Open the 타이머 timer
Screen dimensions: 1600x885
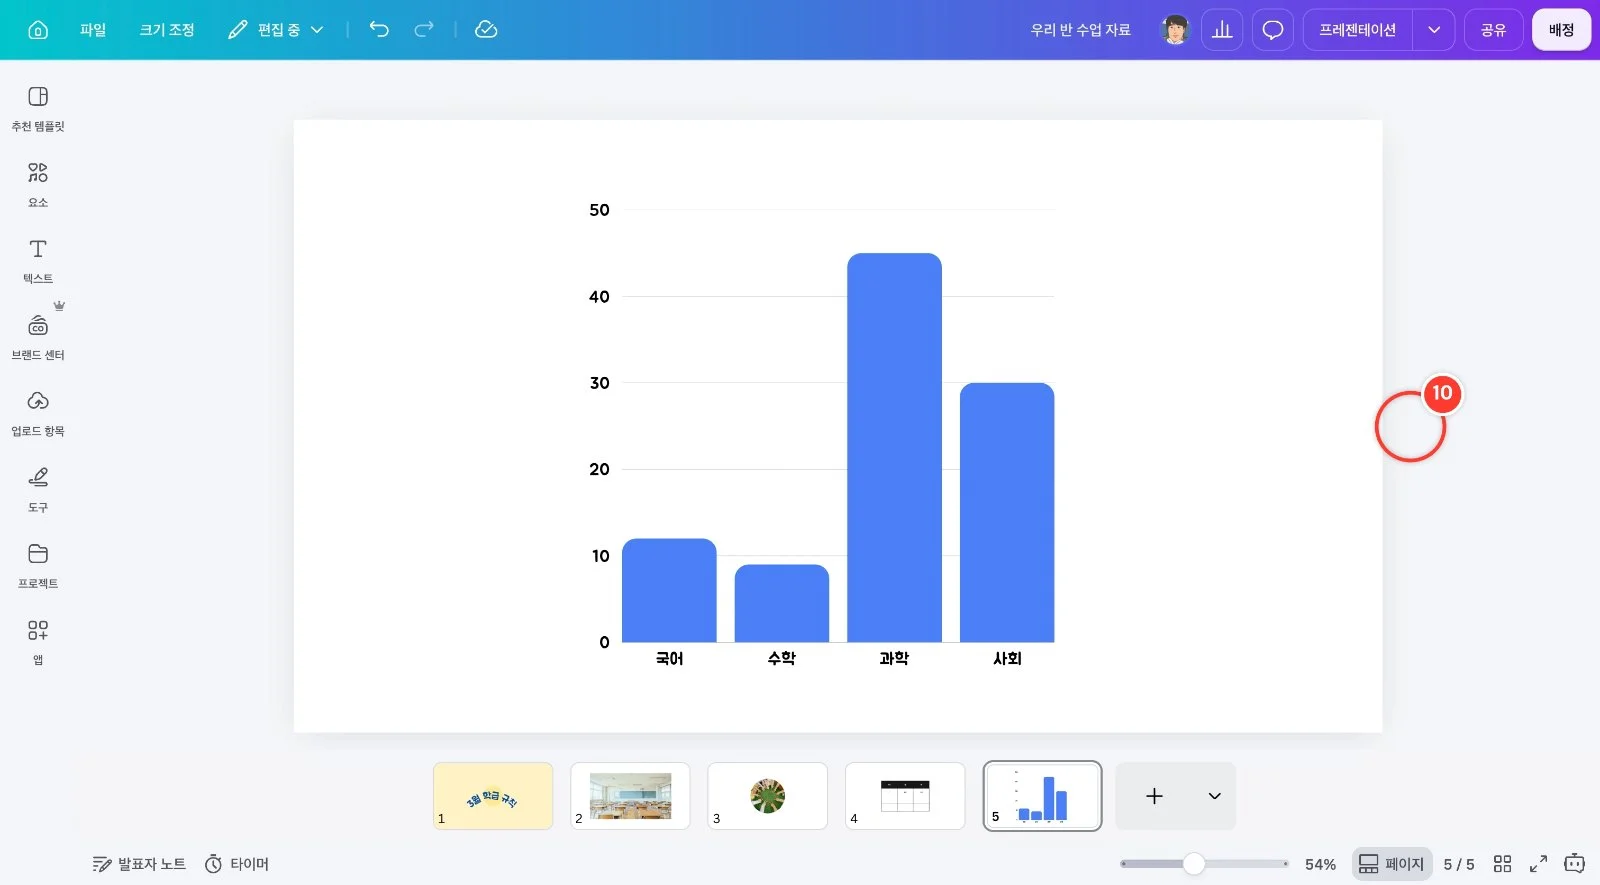[x=237, y=864]
